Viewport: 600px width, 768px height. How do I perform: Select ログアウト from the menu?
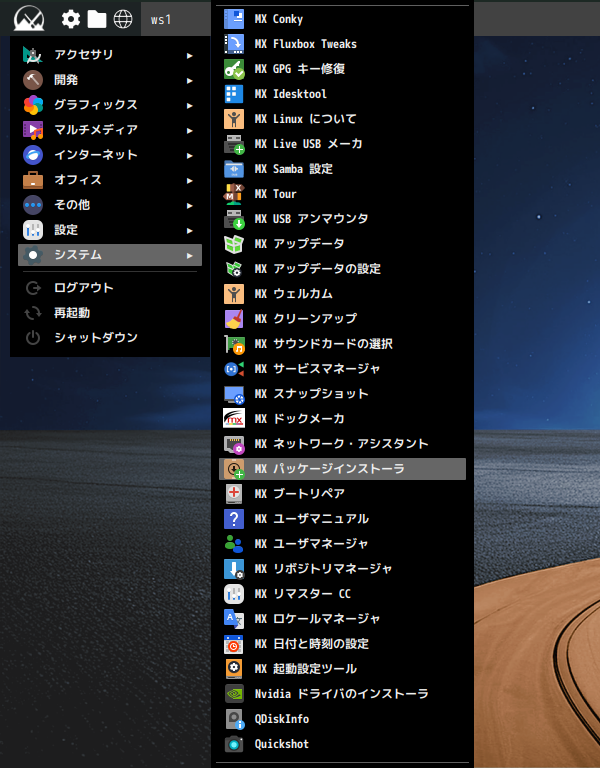click(x=110, y=288)
